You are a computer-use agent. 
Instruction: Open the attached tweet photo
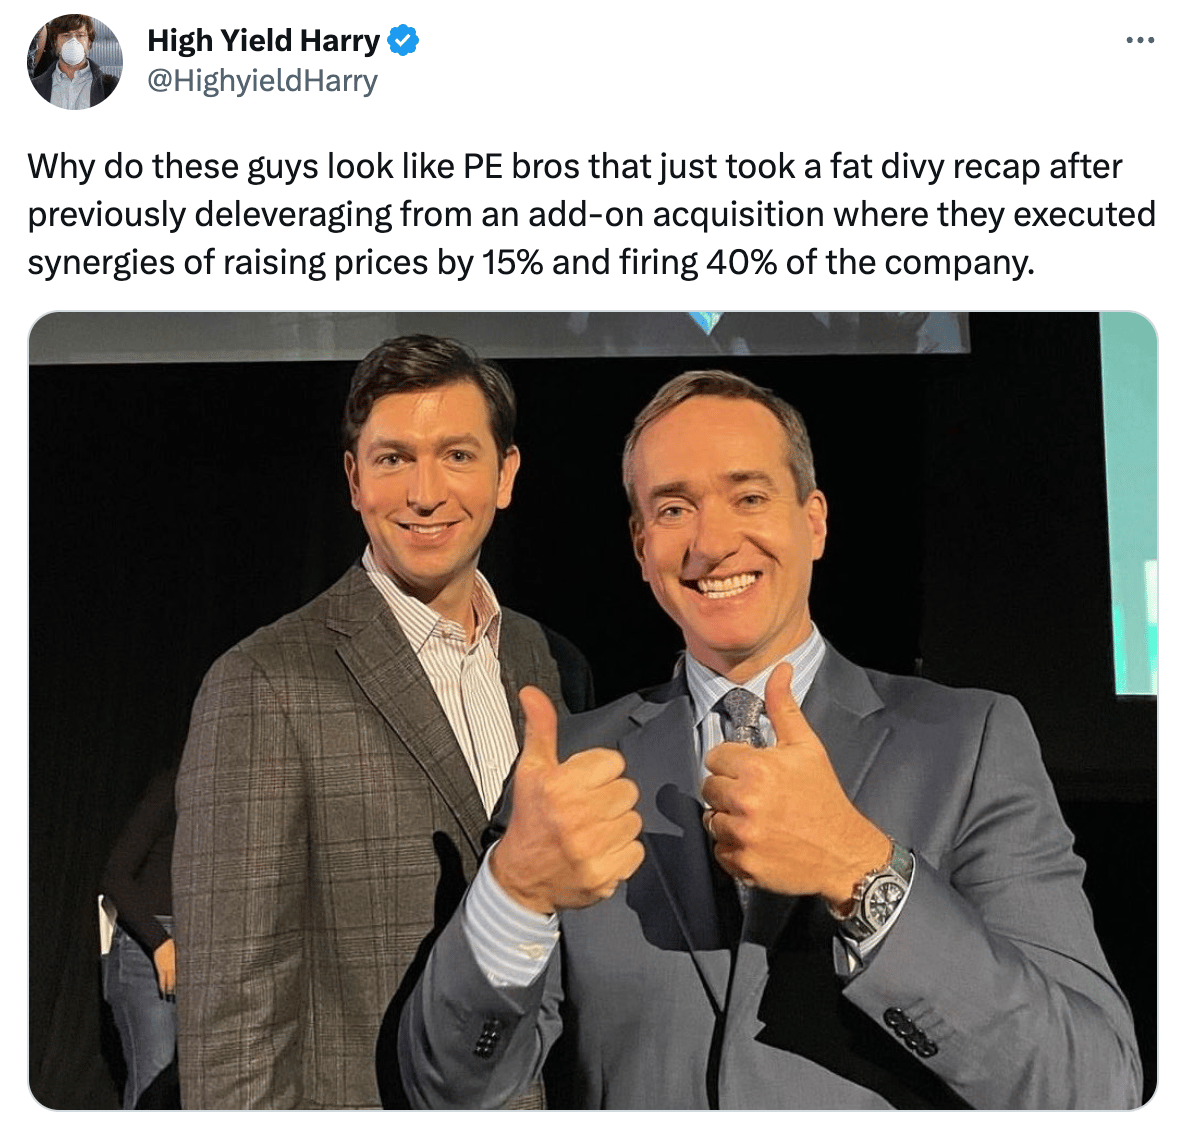[x=593, y=710]
